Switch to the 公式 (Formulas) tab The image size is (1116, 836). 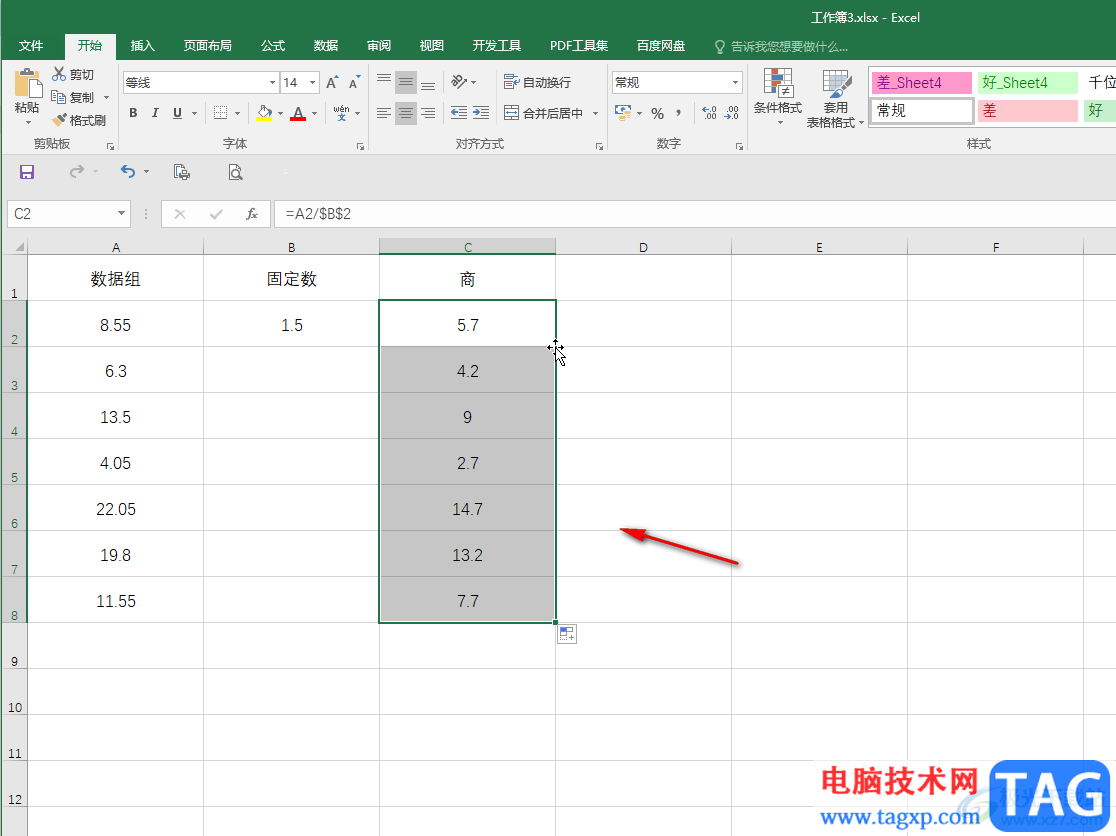coord(273,46)
